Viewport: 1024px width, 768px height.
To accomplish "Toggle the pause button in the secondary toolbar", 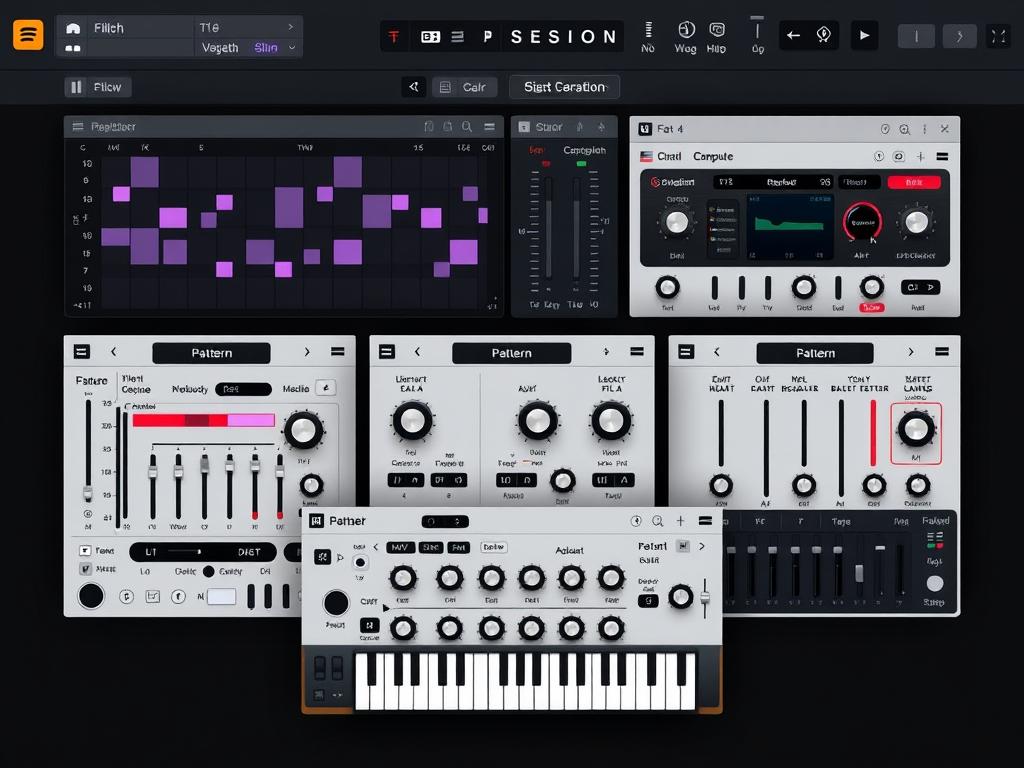I will [77, 87].
